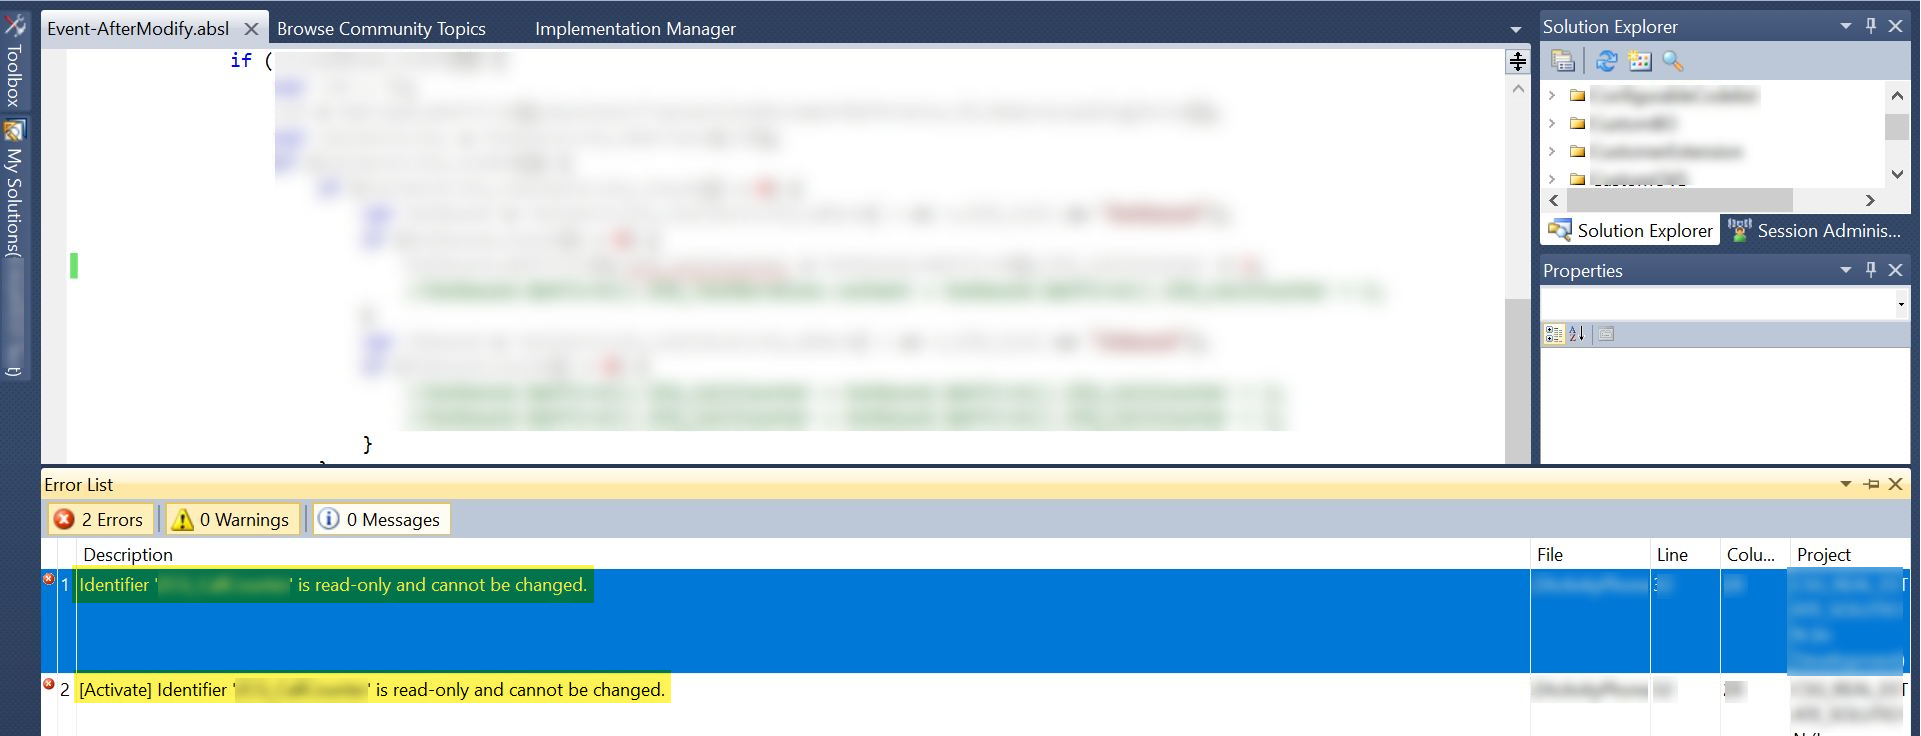This screenshot has width=1921, height=736.
Task: Open the active documents dropdown arrow
Action: point(1516,30)
